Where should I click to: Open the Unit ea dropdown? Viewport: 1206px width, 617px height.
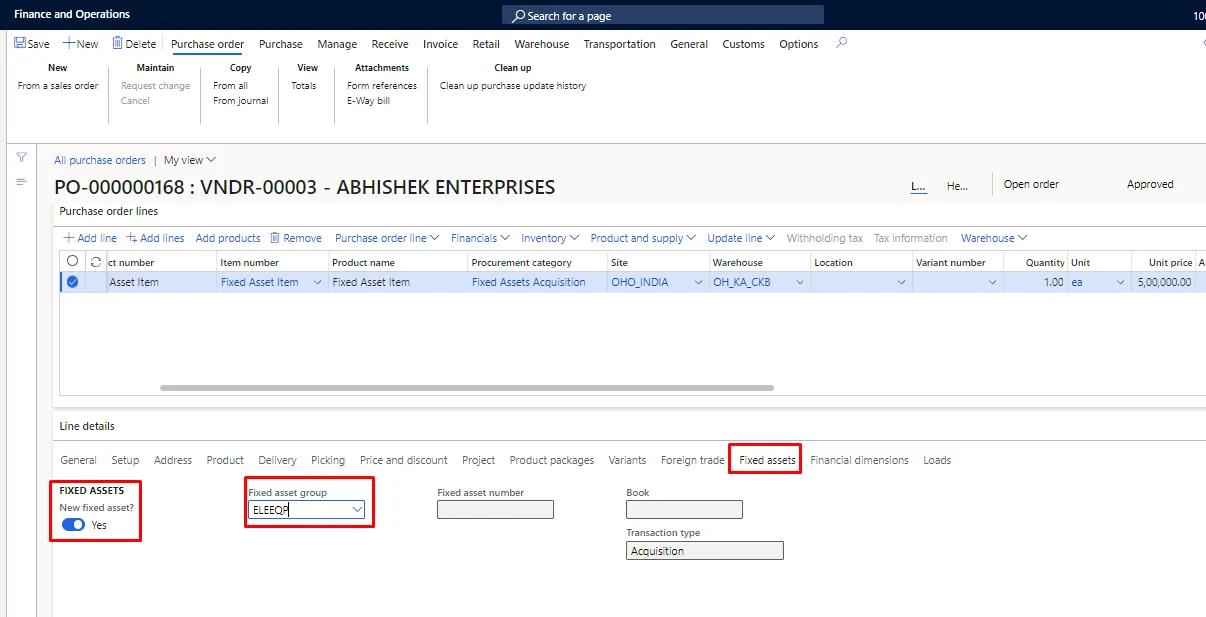[1120, 283]
